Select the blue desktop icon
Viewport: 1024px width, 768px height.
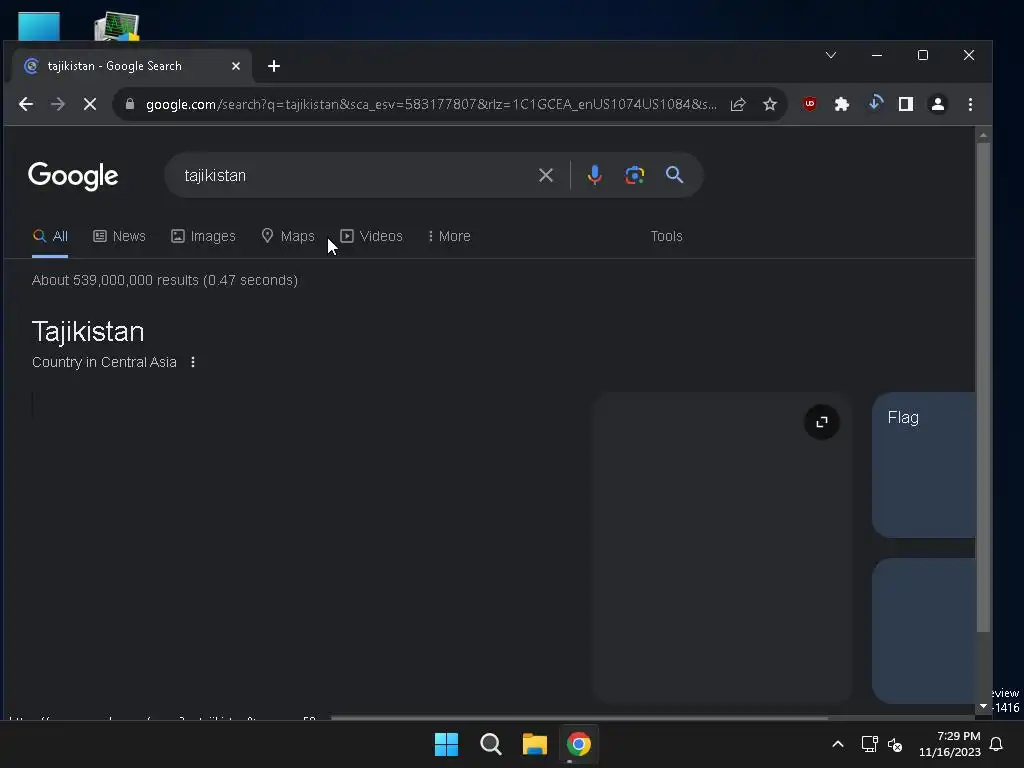click(x=39, y=26)
